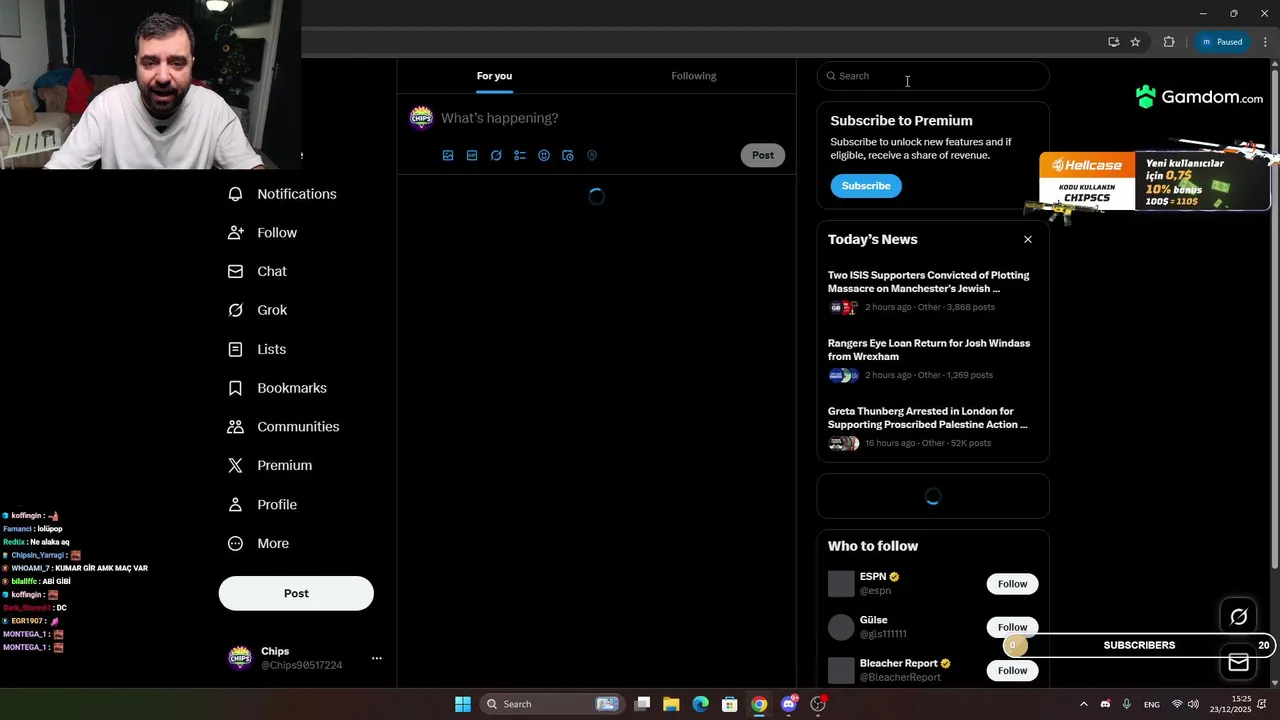The height and width of the screenshot is (720, 1280).
Task: Add a poll with the composer poll icon
Action: coord(520,155)
